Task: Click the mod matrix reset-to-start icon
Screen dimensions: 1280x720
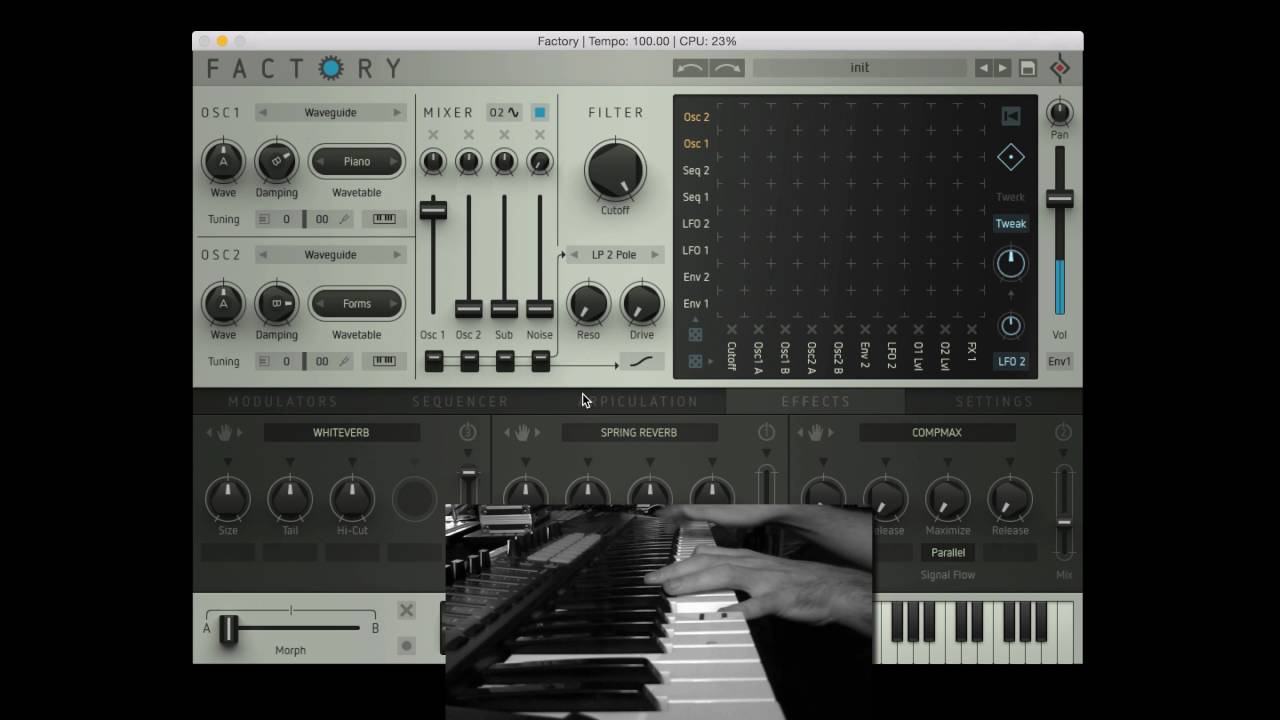Action: pos(1010,116)
